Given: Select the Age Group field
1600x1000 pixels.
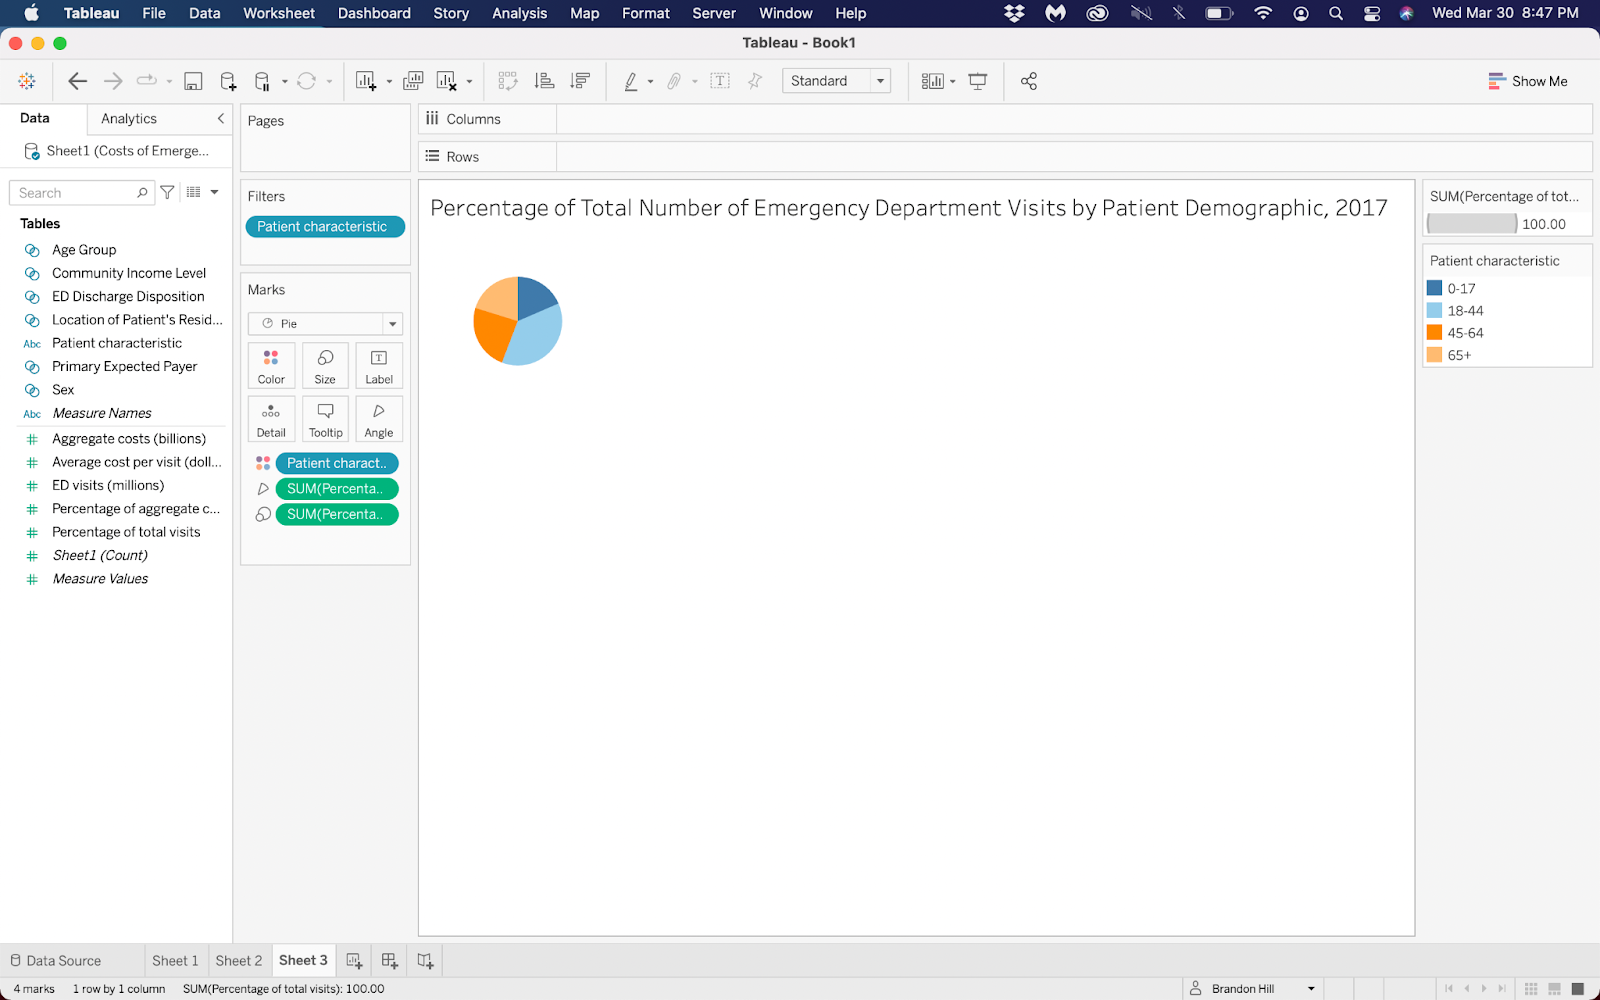Looking at the screenshot, I should [84, 250].
